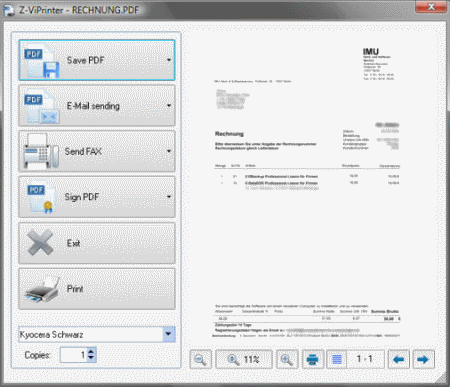
Task: Click into the Copies number field
Action: (x=74, y=355)
